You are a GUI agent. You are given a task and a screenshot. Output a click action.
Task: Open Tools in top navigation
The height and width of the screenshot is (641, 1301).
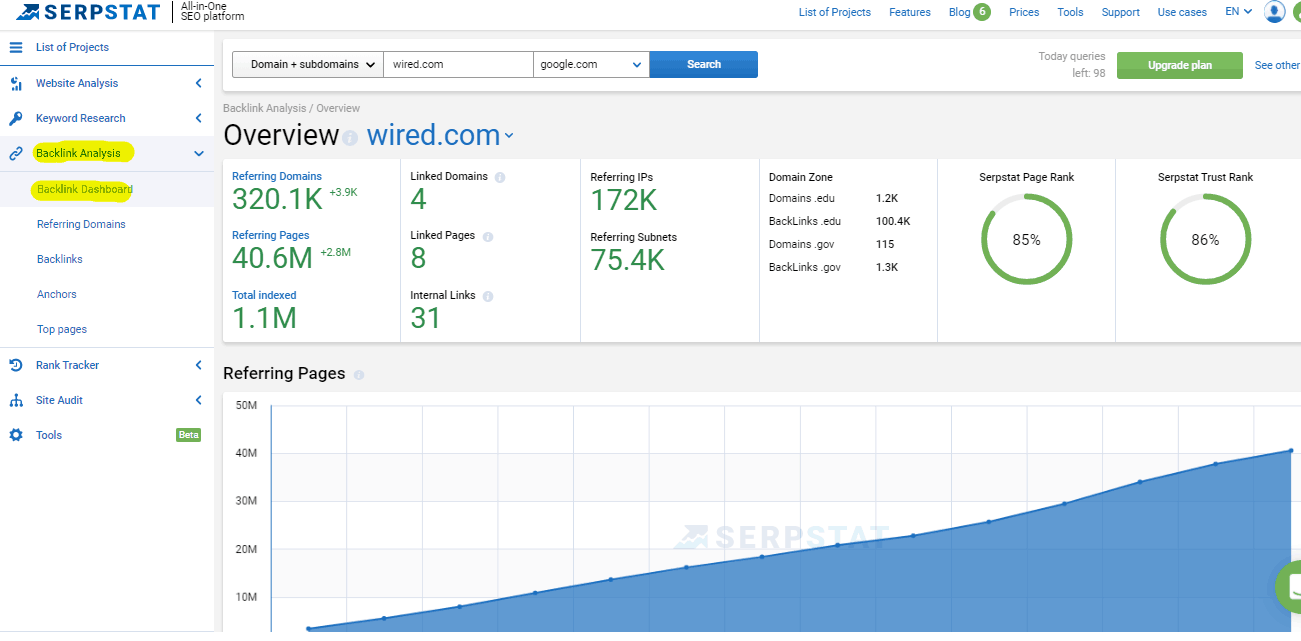(x=1070, y=12)
